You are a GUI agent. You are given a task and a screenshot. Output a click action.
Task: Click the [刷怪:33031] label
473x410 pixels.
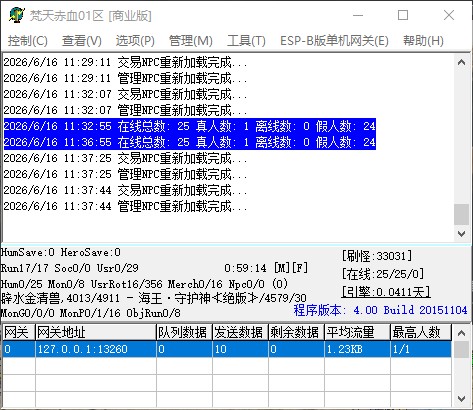377,256
